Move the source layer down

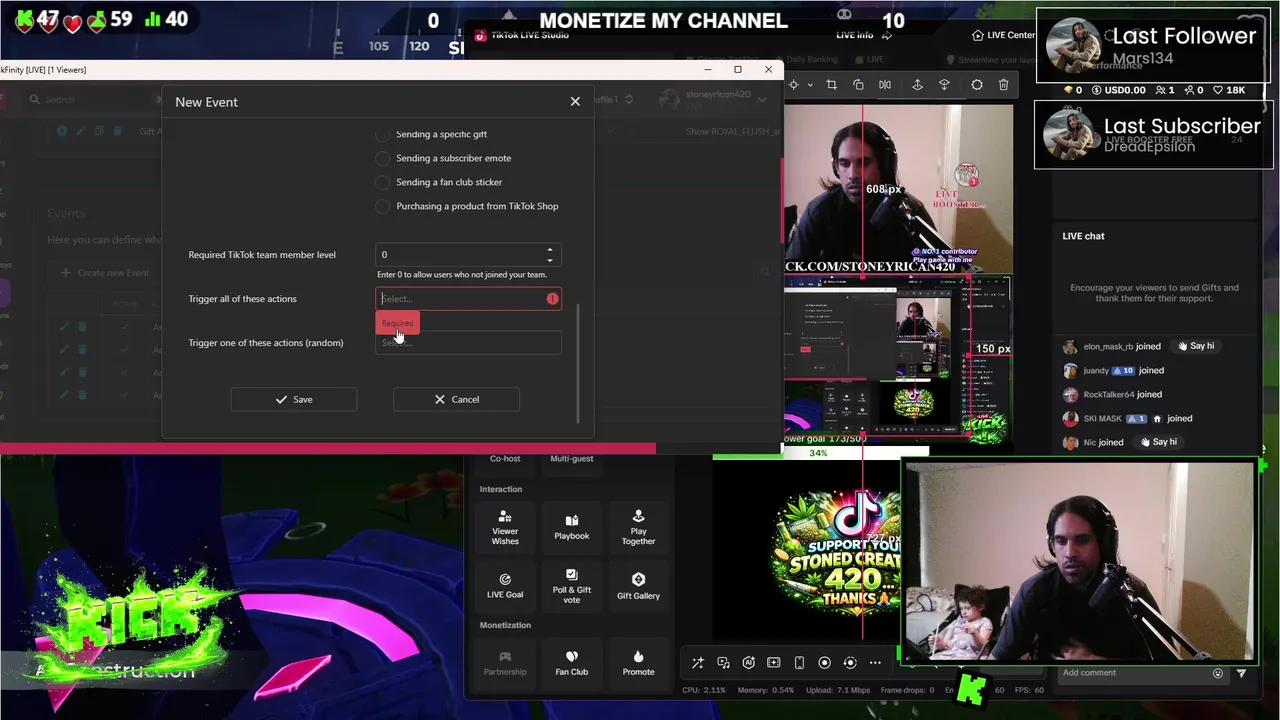coord(944,85)
